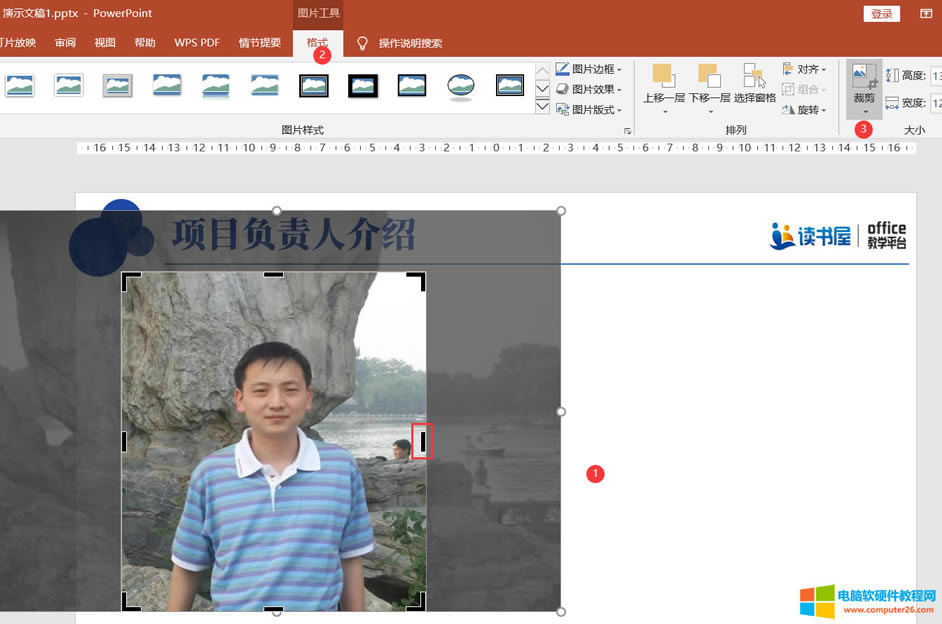
Task: Click the 登录 (Sign in) button
Action: click(880, 13)
